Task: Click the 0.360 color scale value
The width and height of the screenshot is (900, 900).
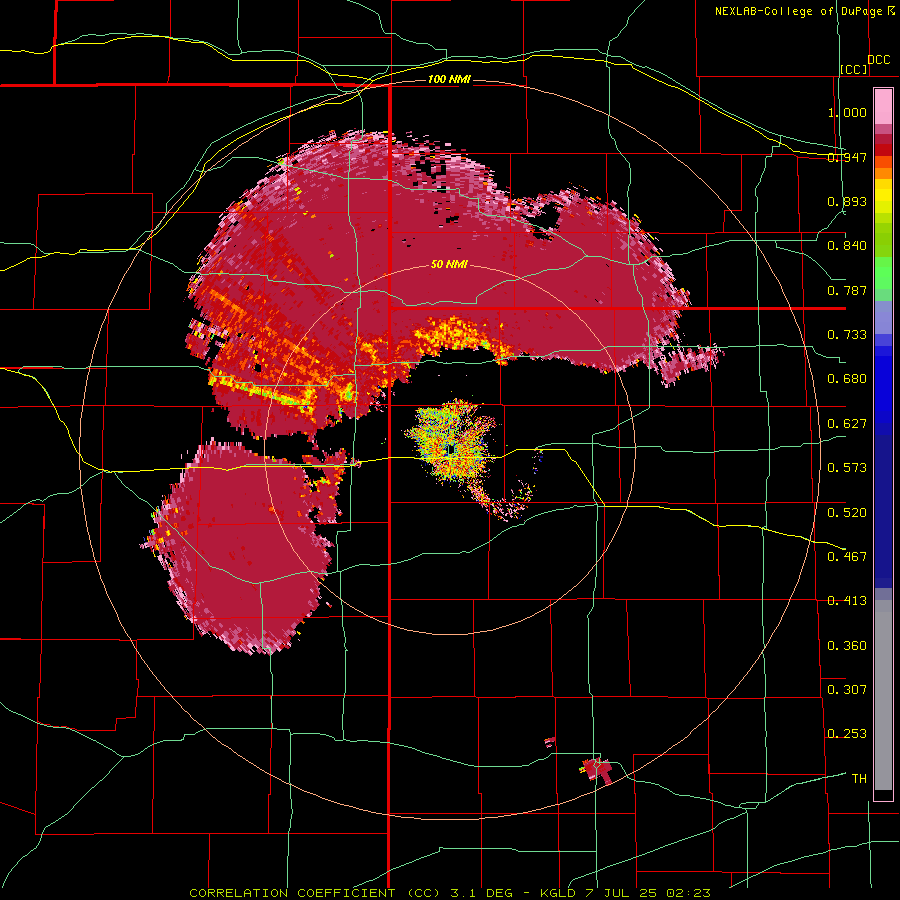Action: coord(847,646)
